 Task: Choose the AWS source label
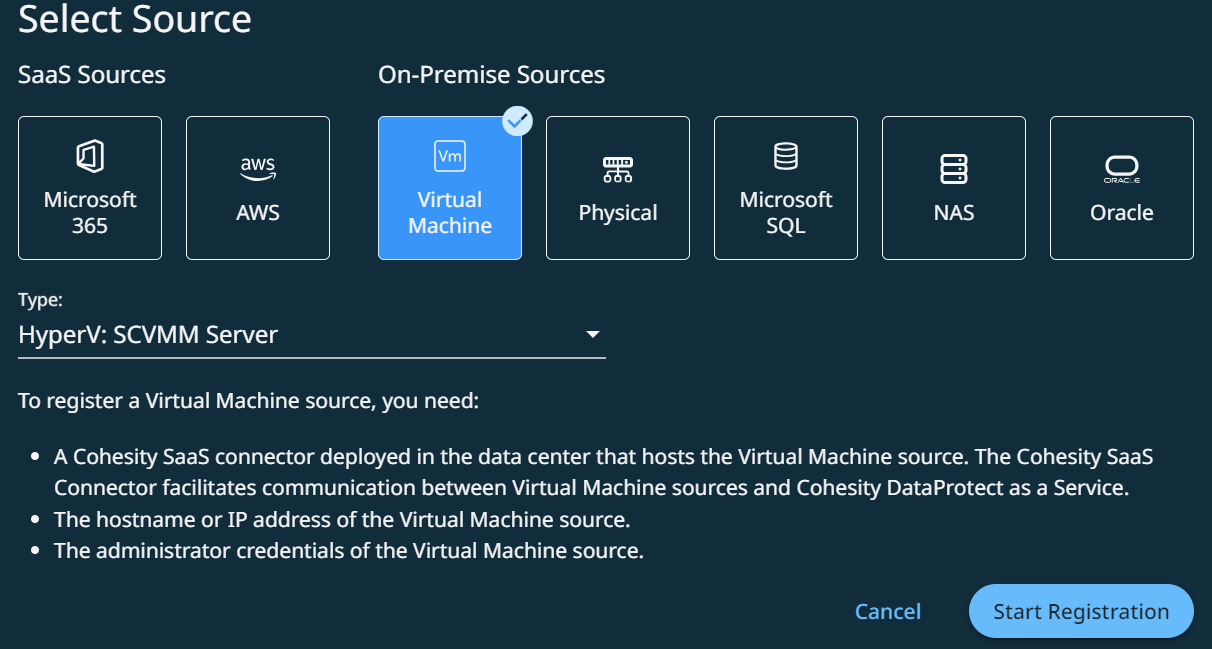click(x=258, y=213)
